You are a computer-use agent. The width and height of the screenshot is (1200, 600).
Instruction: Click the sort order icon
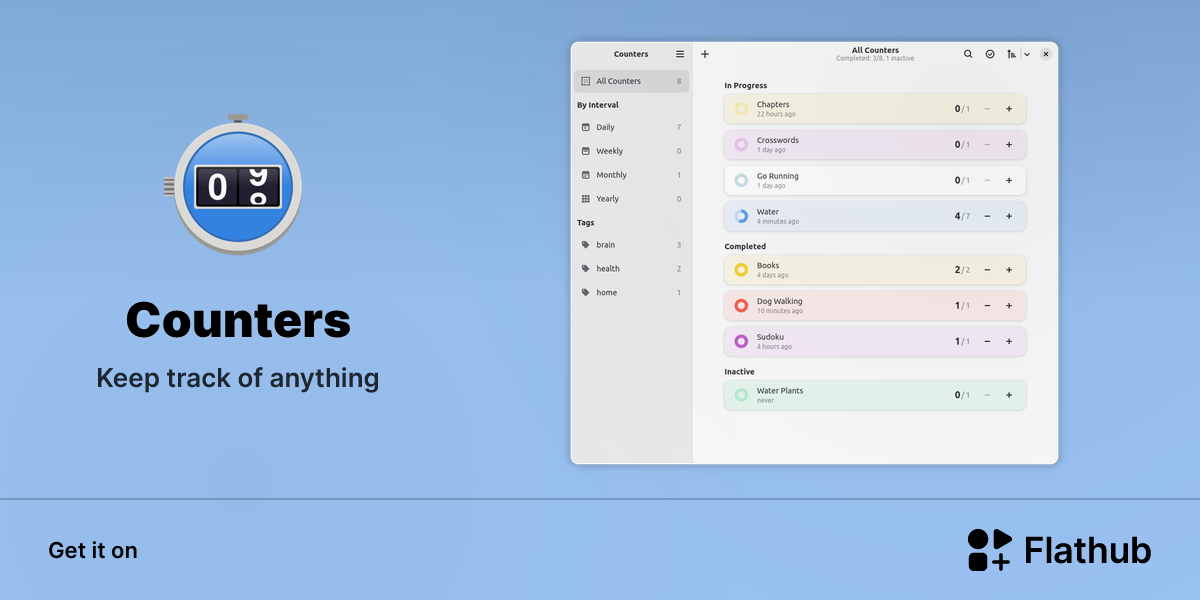coord(1012,54)
